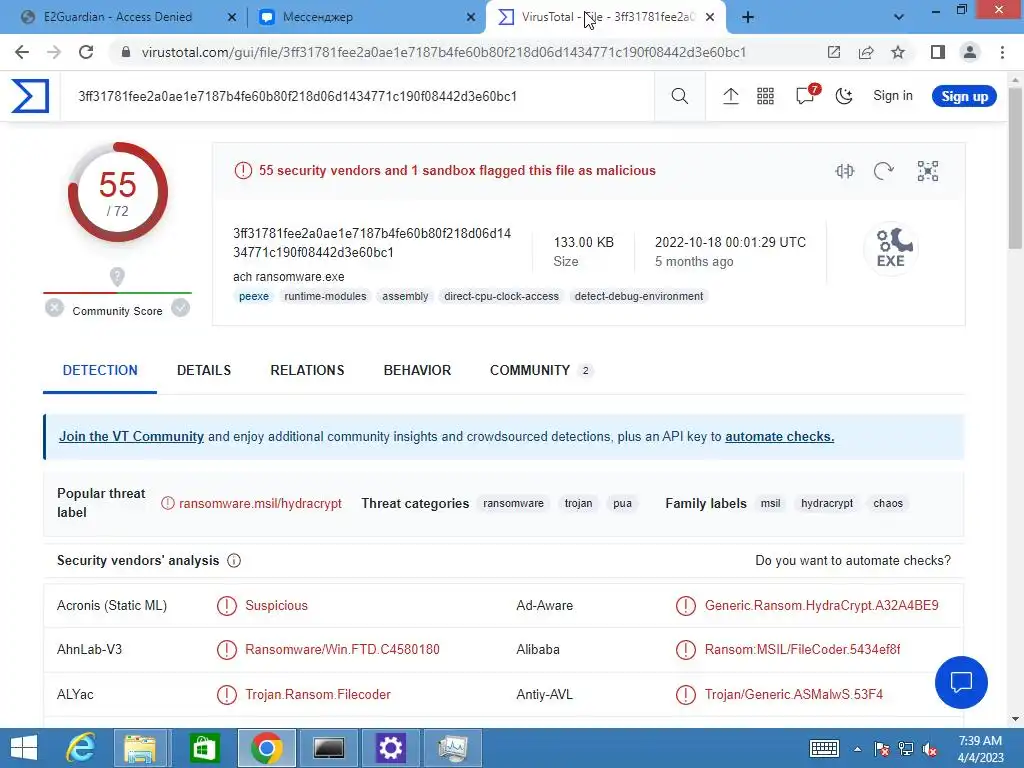Open the Chrome profile avatar icon

coord(970,52)
